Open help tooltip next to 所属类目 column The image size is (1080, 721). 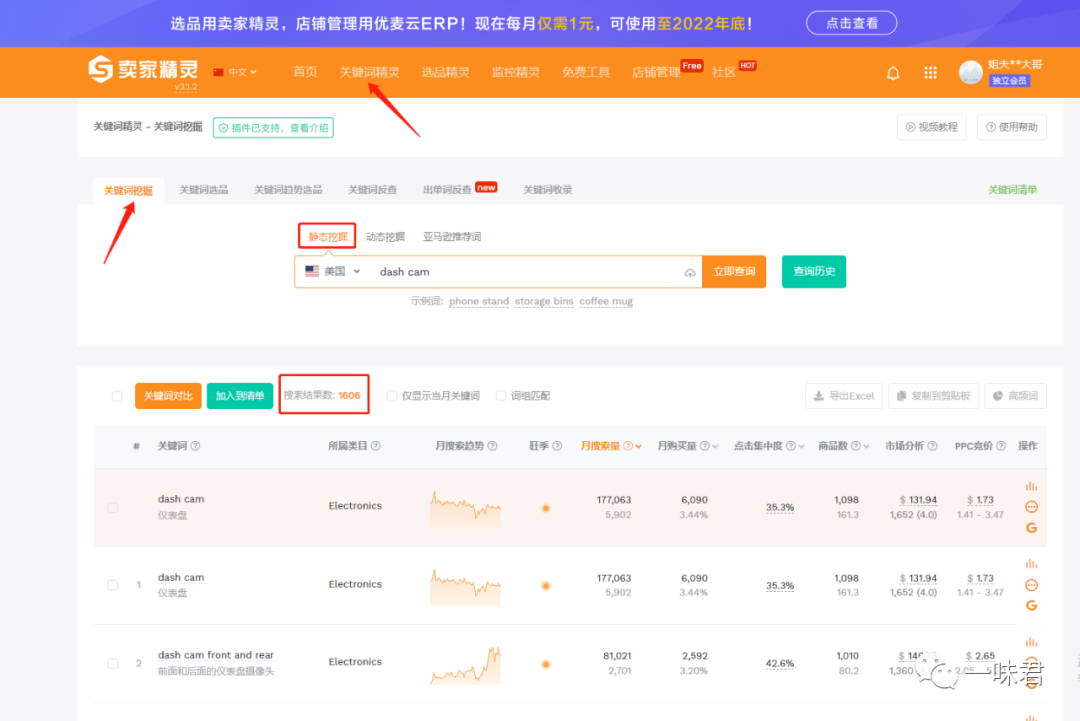tap(375, 446)
